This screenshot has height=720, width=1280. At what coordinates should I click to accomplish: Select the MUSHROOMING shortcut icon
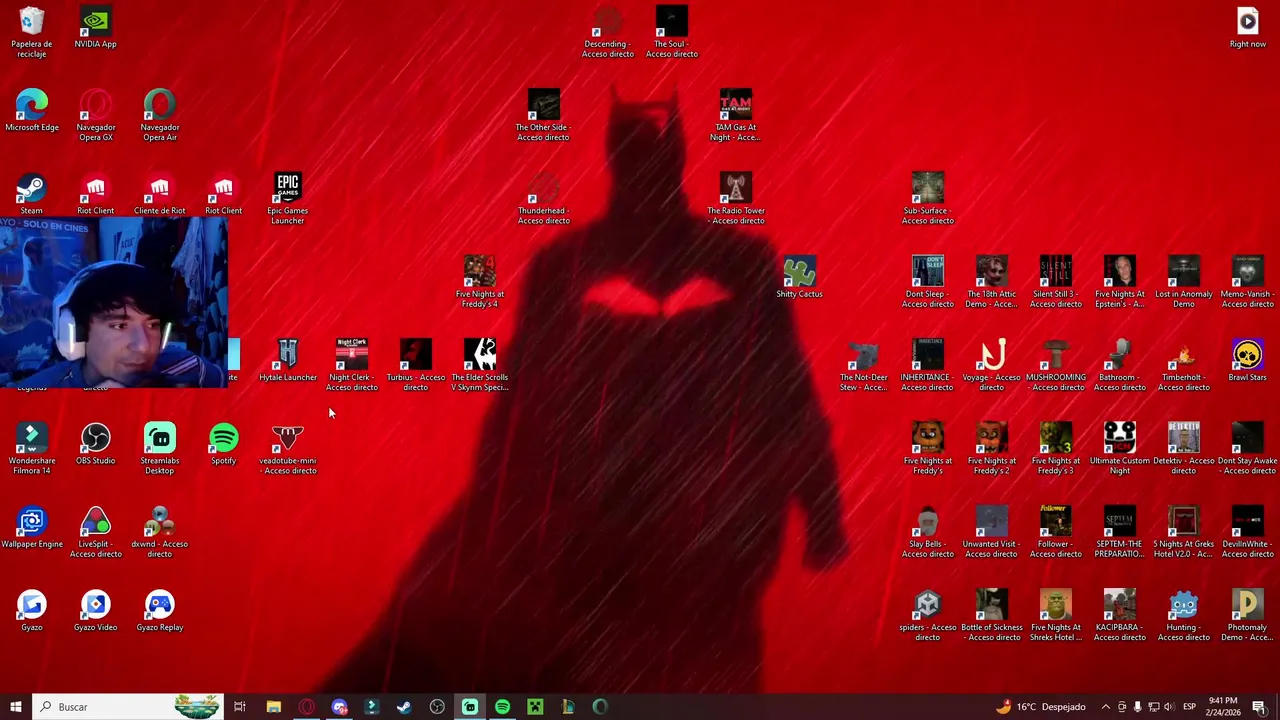click(1056, 365)
